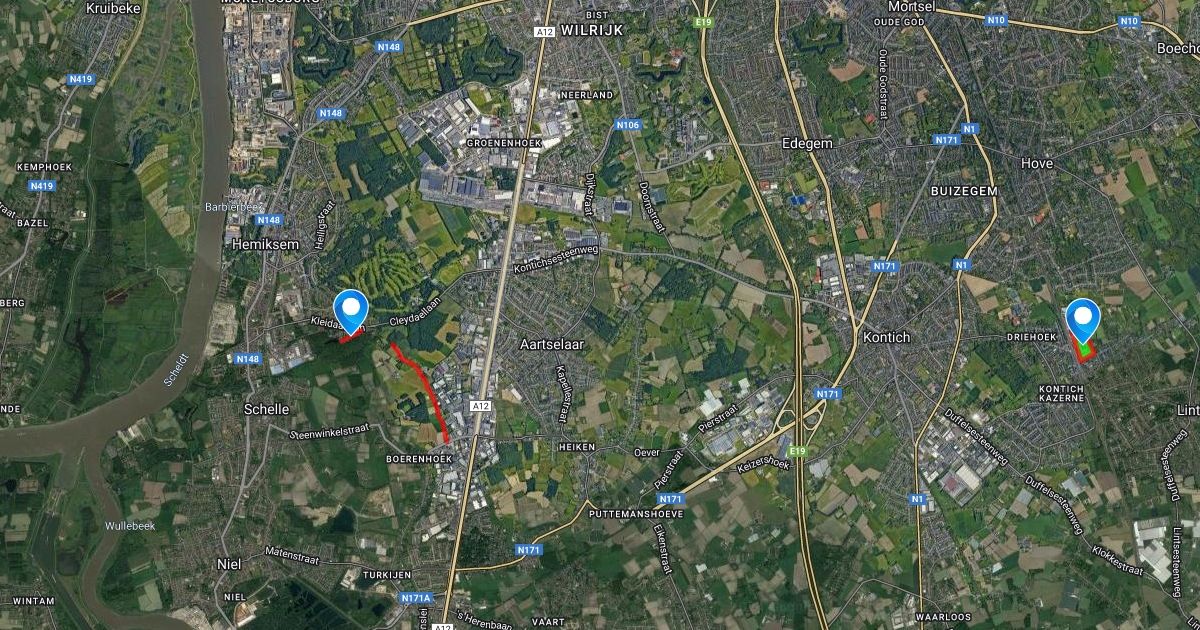Click the A12 shield next to Wilrijk

click(x=544, y=32)
